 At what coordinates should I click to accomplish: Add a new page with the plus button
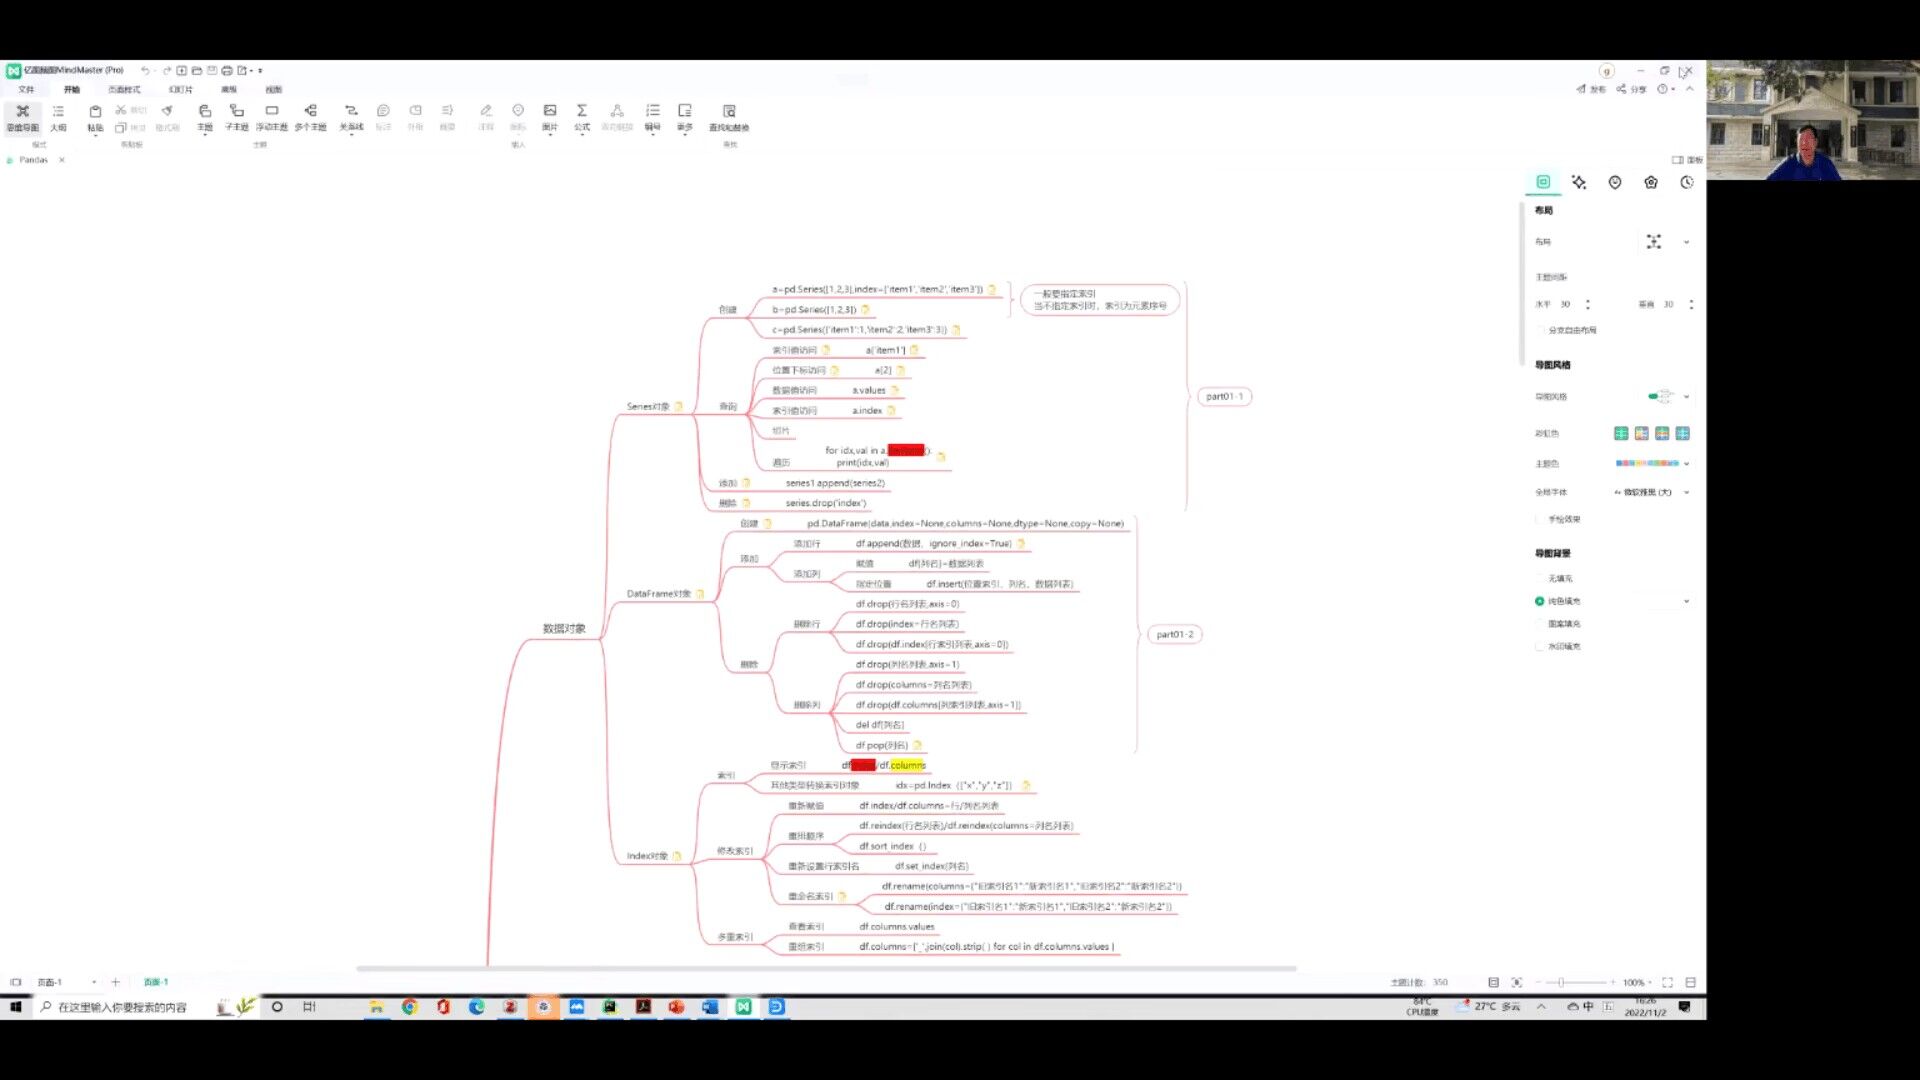click(x=115, y=983)
